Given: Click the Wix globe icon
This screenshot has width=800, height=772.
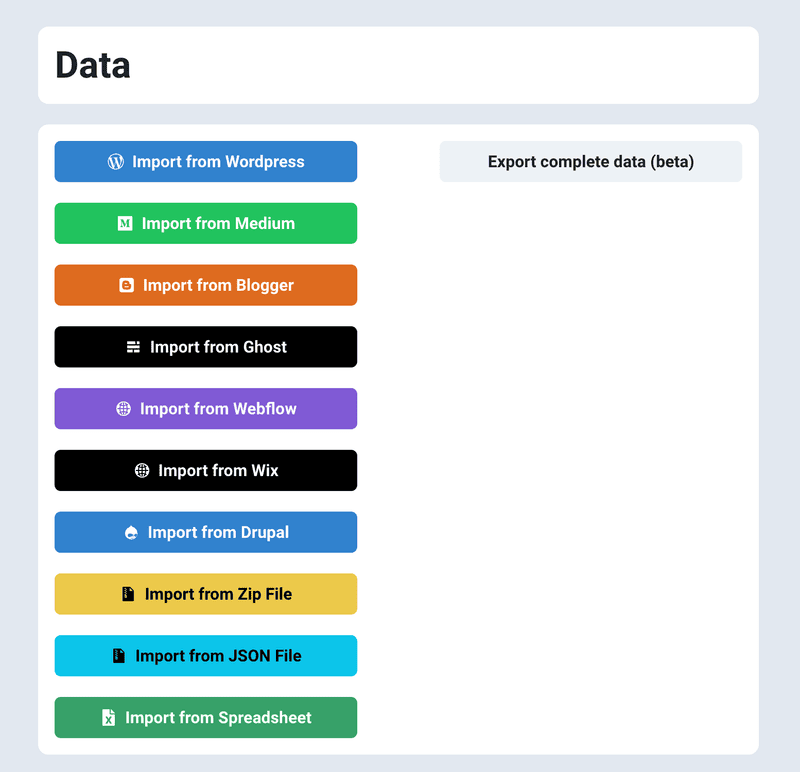Looking at the screenshot, I should [142, 471].
